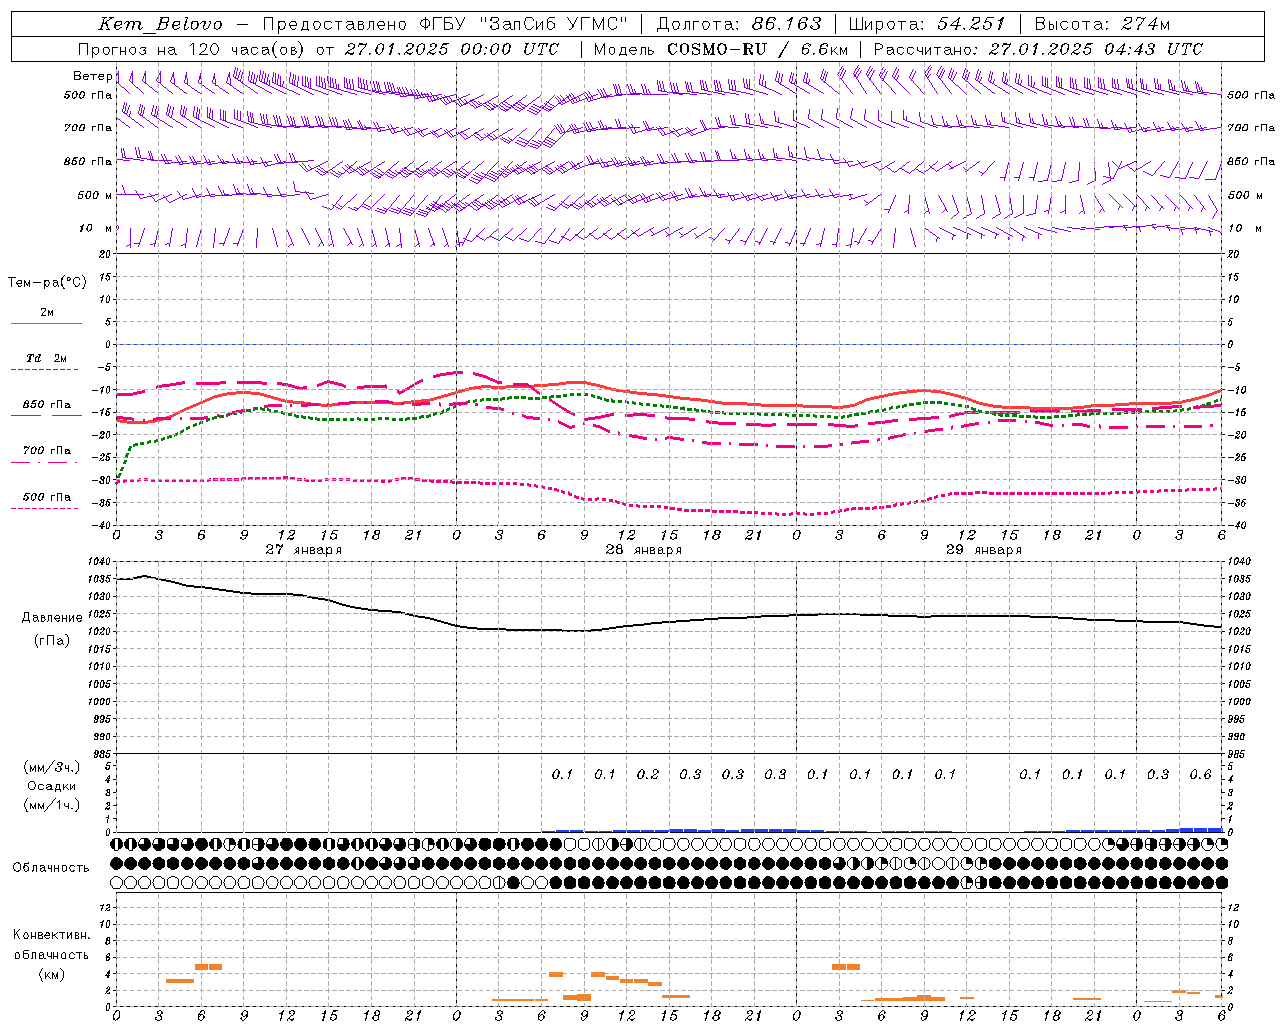
Task: Click the Td 2м dew point legend entry
Action: [46, 358]
